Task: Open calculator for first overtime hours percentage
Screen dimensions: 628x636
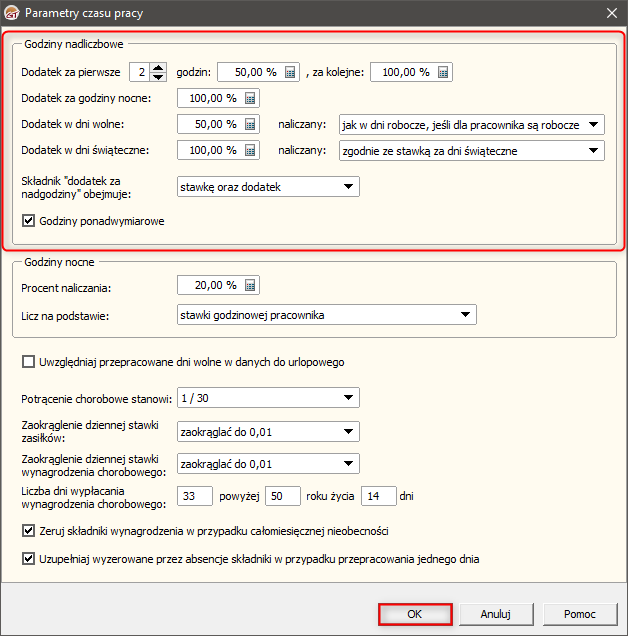Action: click(290, 73)
